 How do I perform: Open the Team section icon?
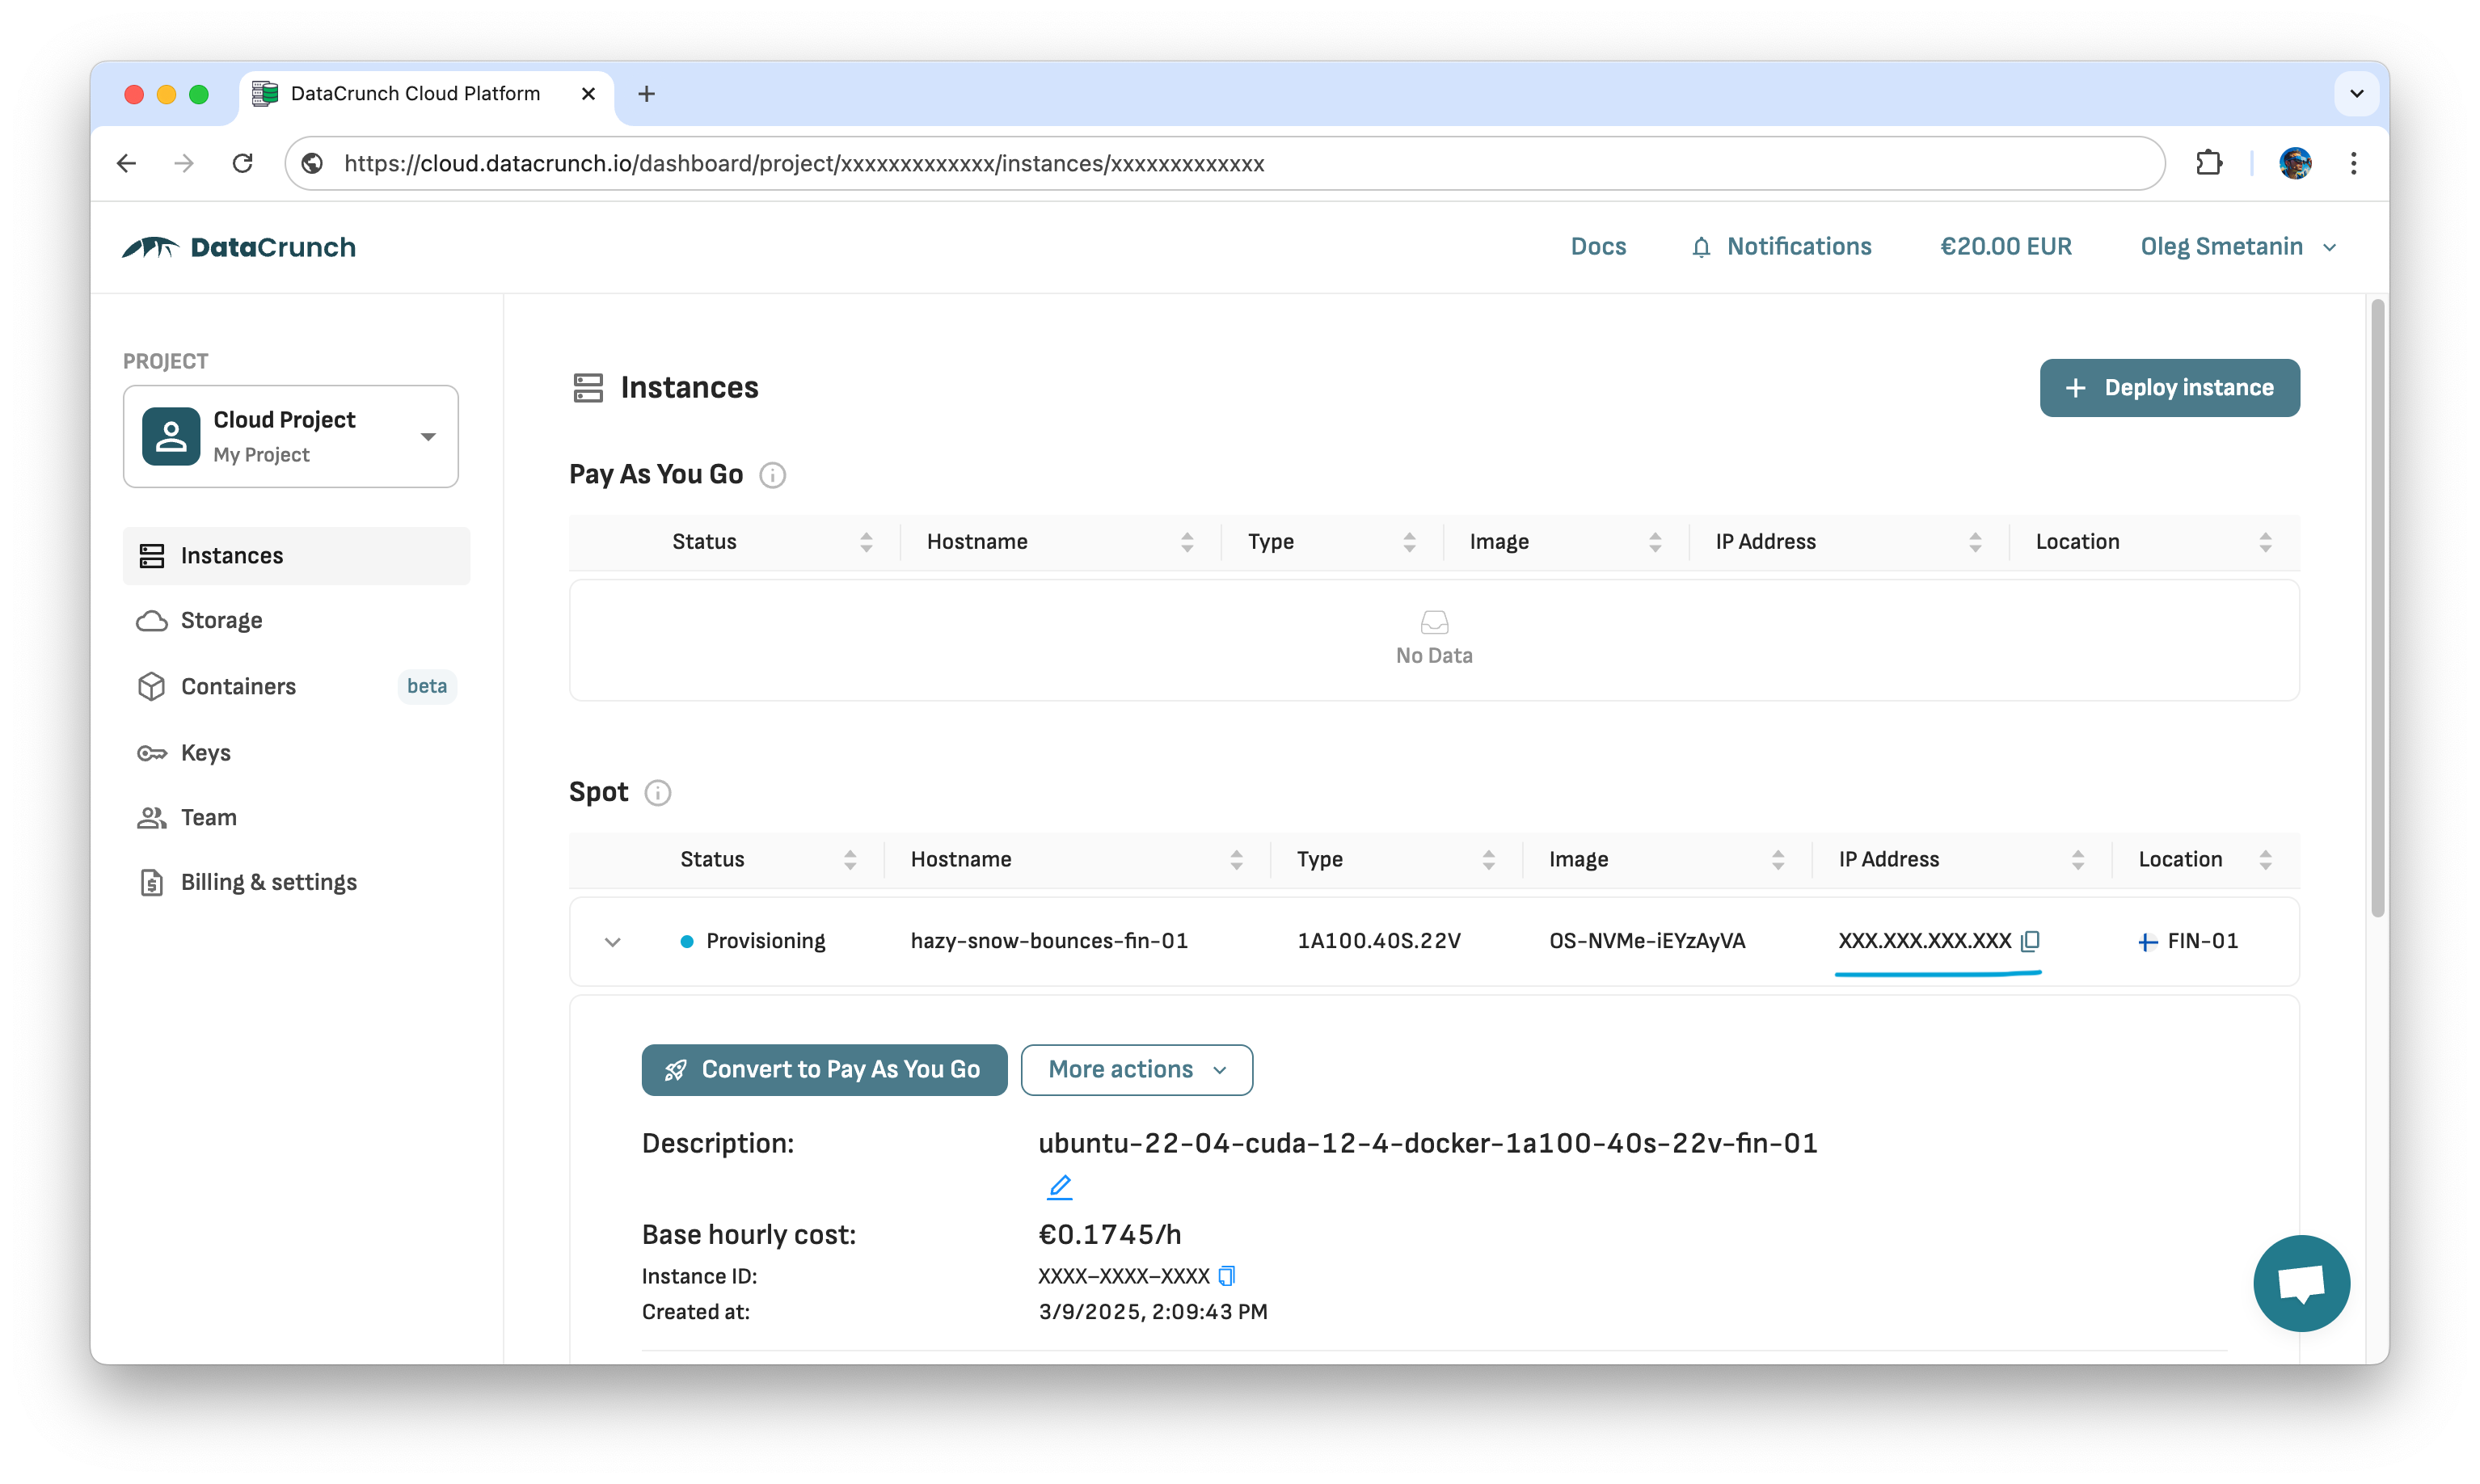point(151,817)
